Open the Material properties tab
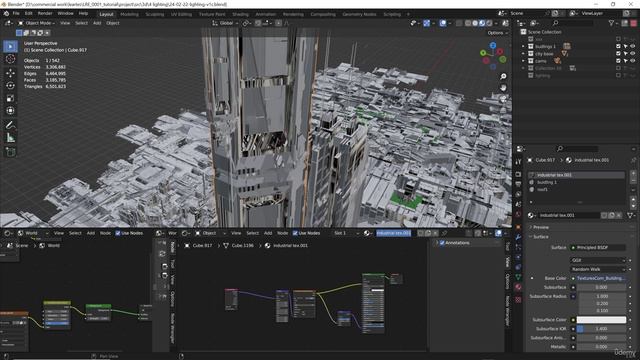This screenshot has width=640, height=360. (x=518, y=287)
